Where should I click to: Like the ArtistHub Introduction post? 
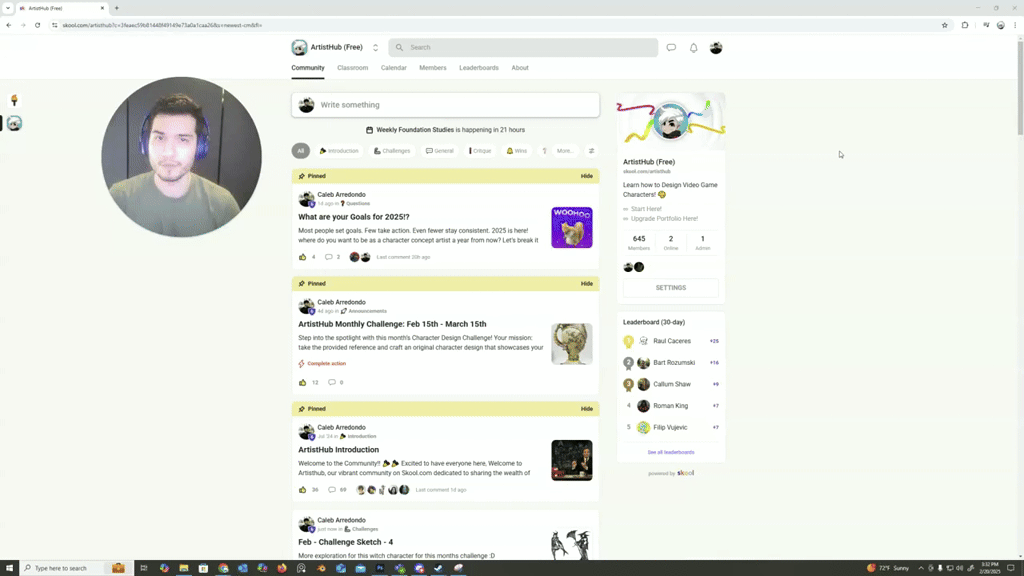[x=302, y=490]
